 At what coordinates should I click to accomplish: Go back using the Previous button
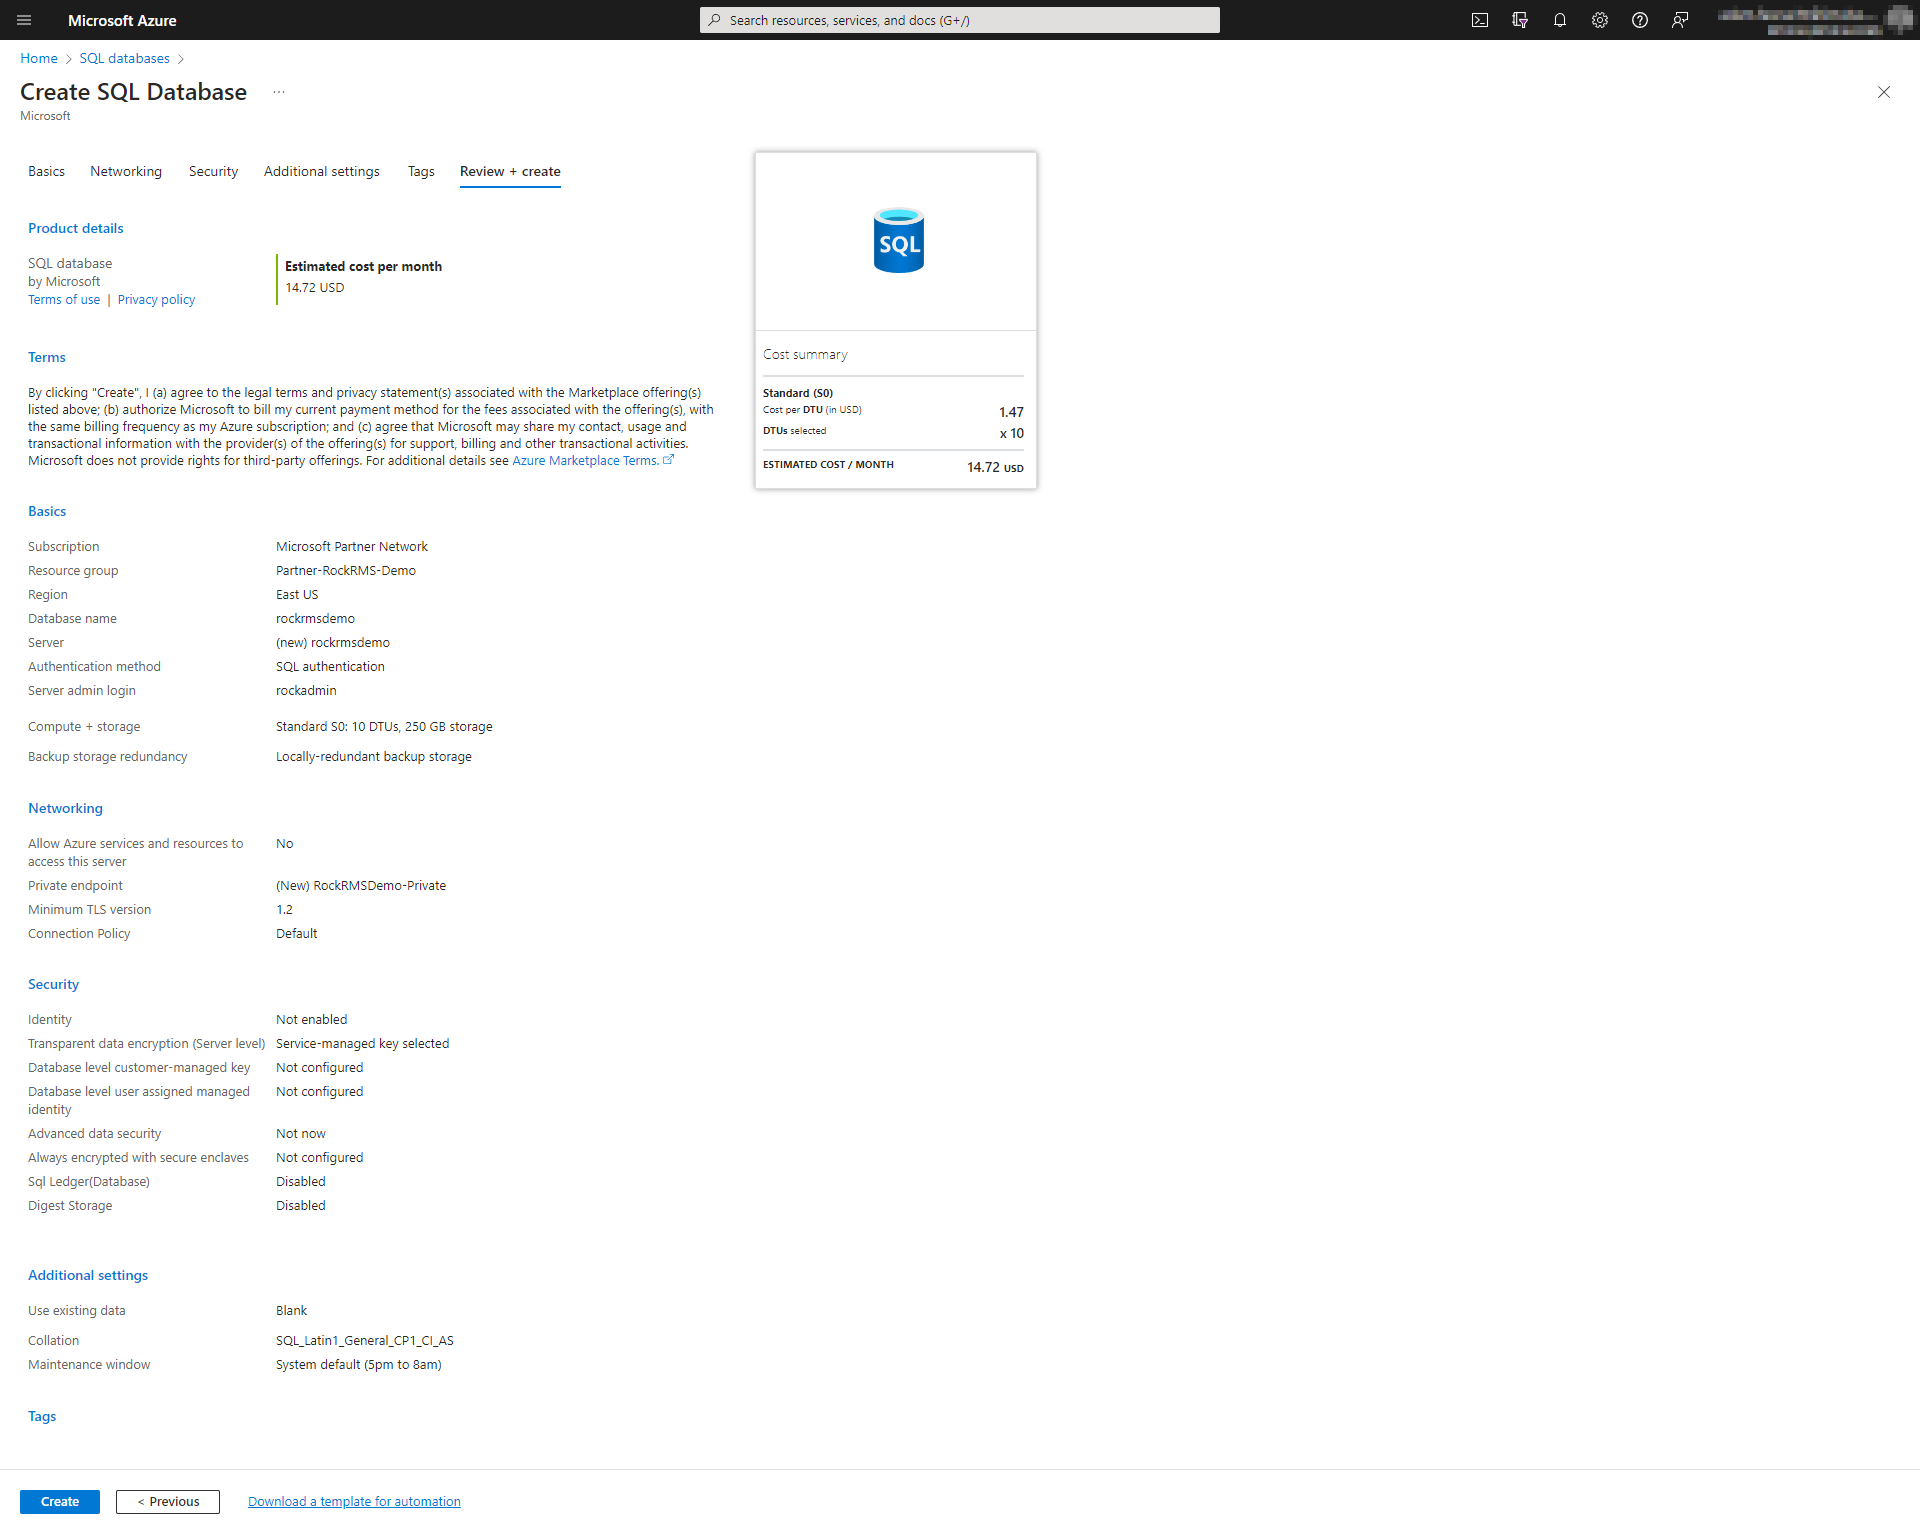tap(167, 1501)
